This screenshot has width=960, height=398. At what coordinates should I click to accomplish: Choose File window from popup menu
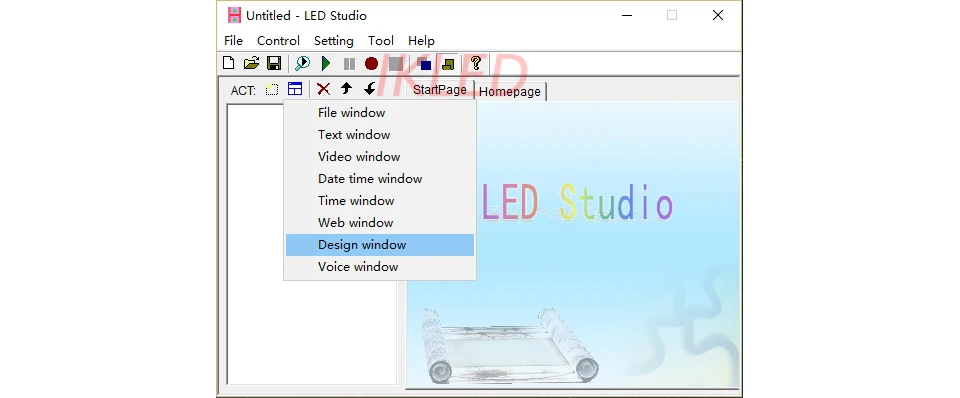[380, 113]
